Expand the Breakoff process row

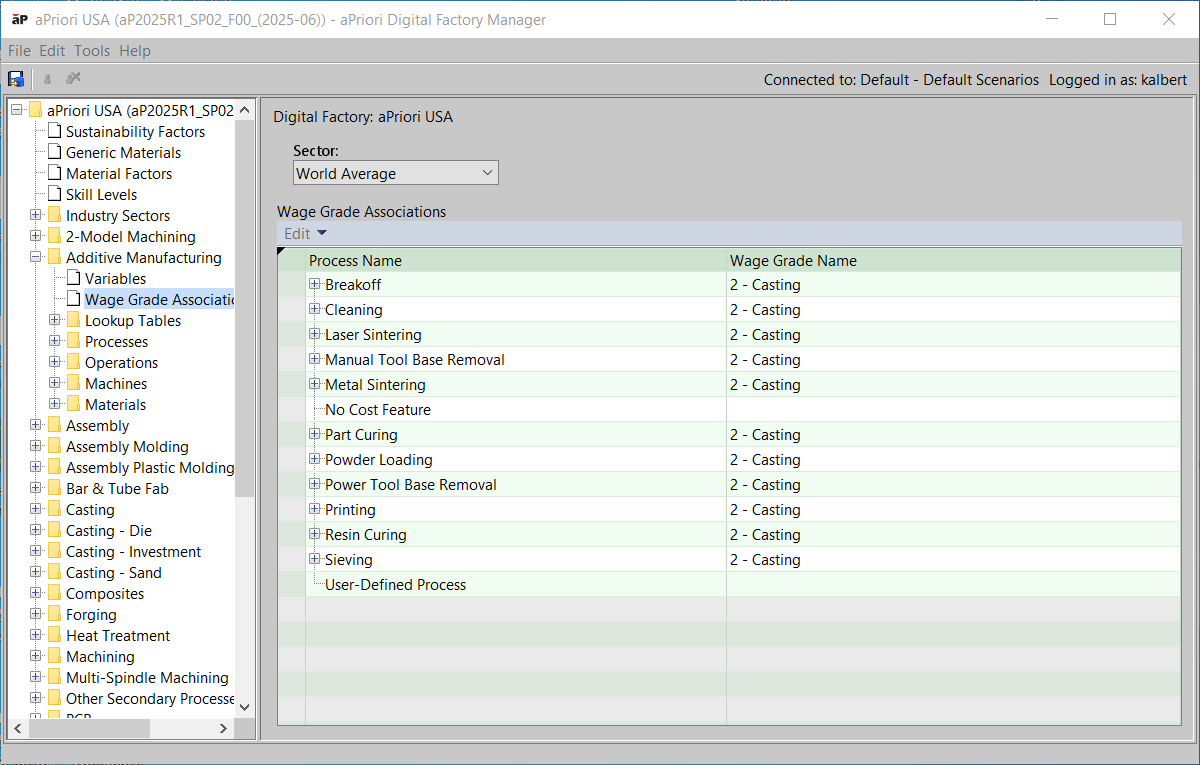315,284
